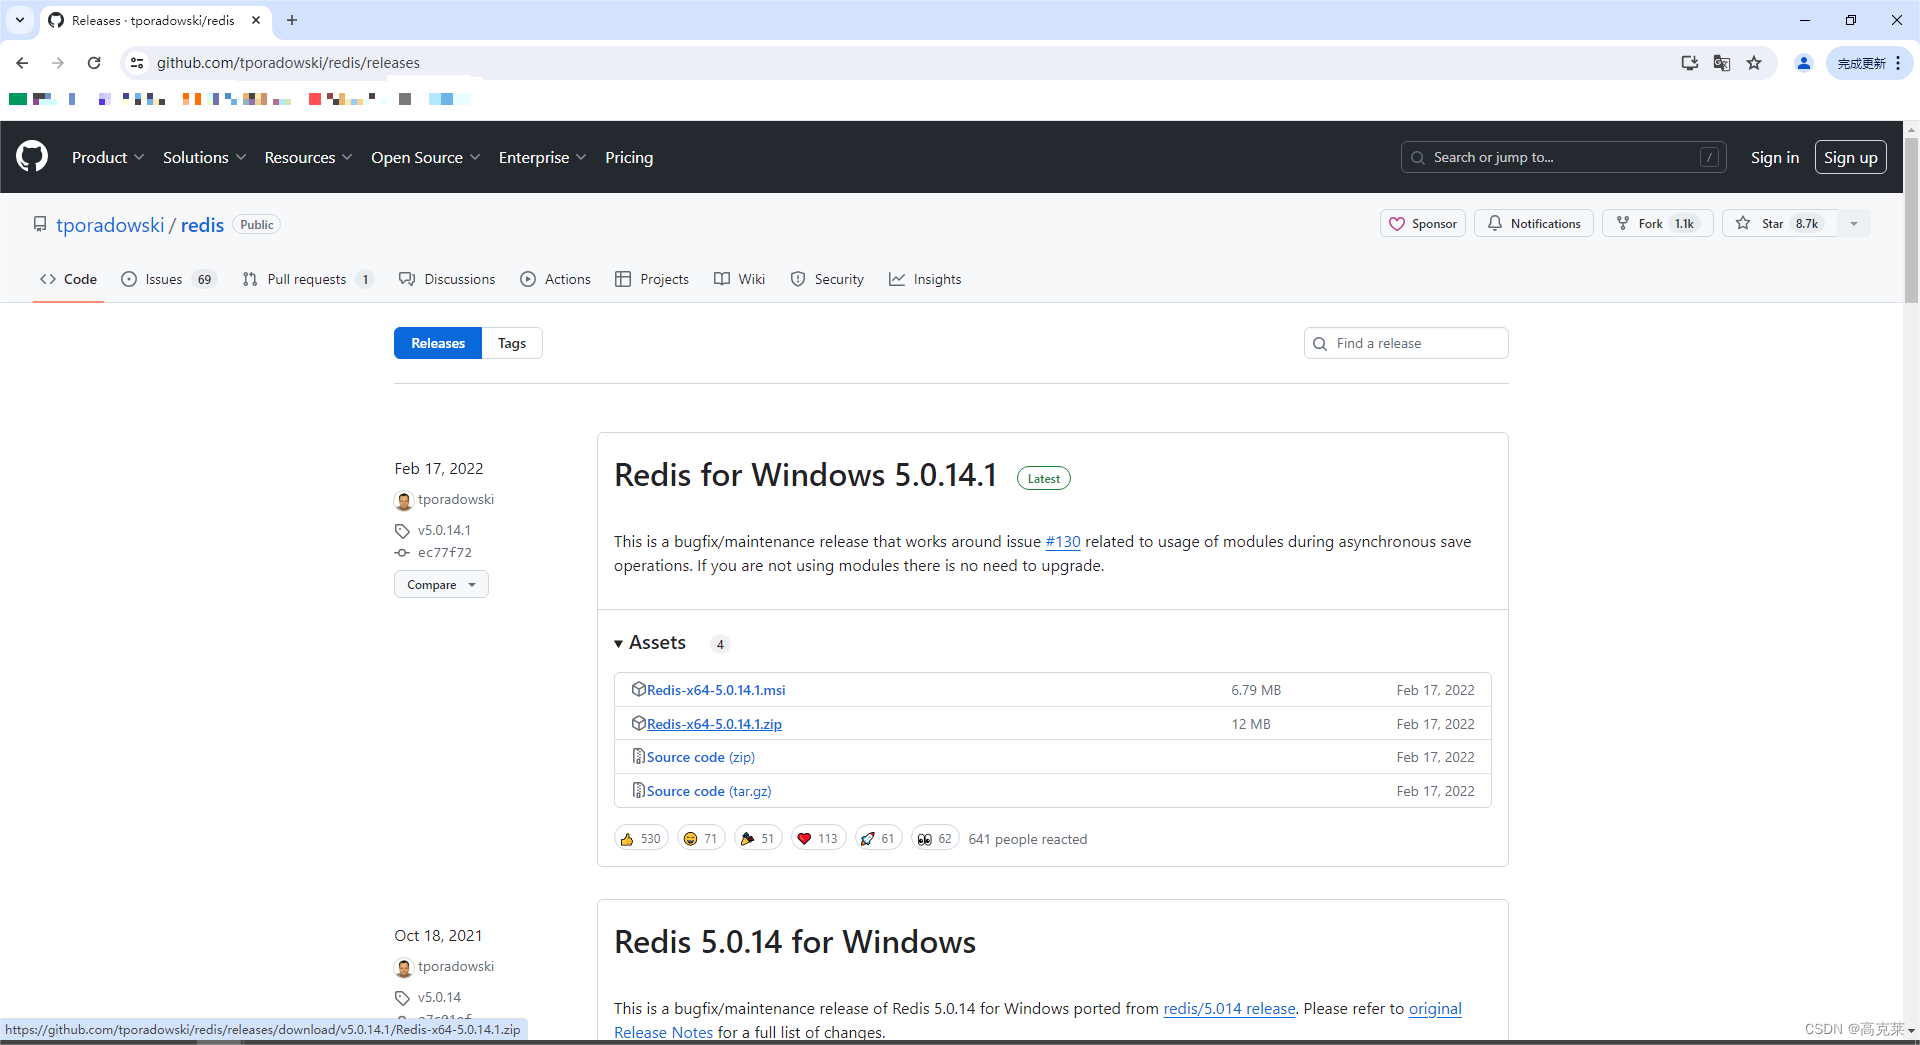Image resolution: width=1920 pixels, height=1045 pixels.
Task: Open a new browser tab with plus
Action: (x=292, y=20)
